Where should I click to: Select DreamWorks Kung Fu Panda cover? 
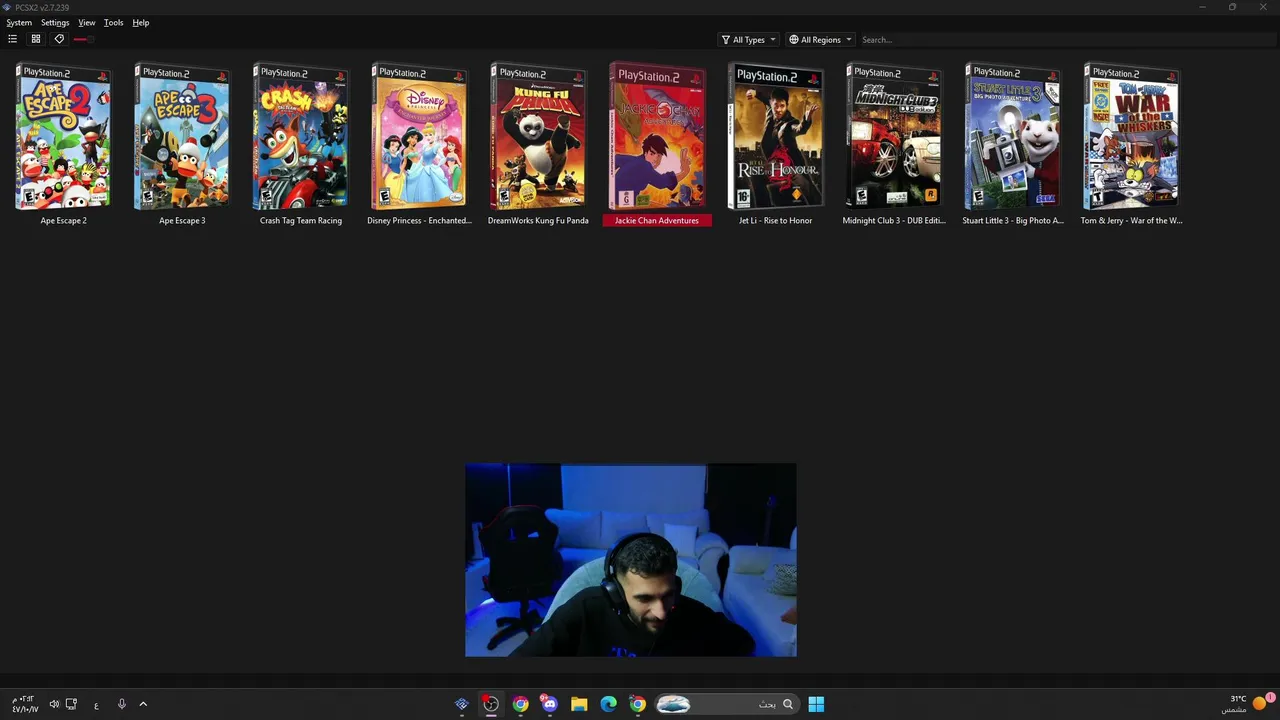(x=538, y=137)
